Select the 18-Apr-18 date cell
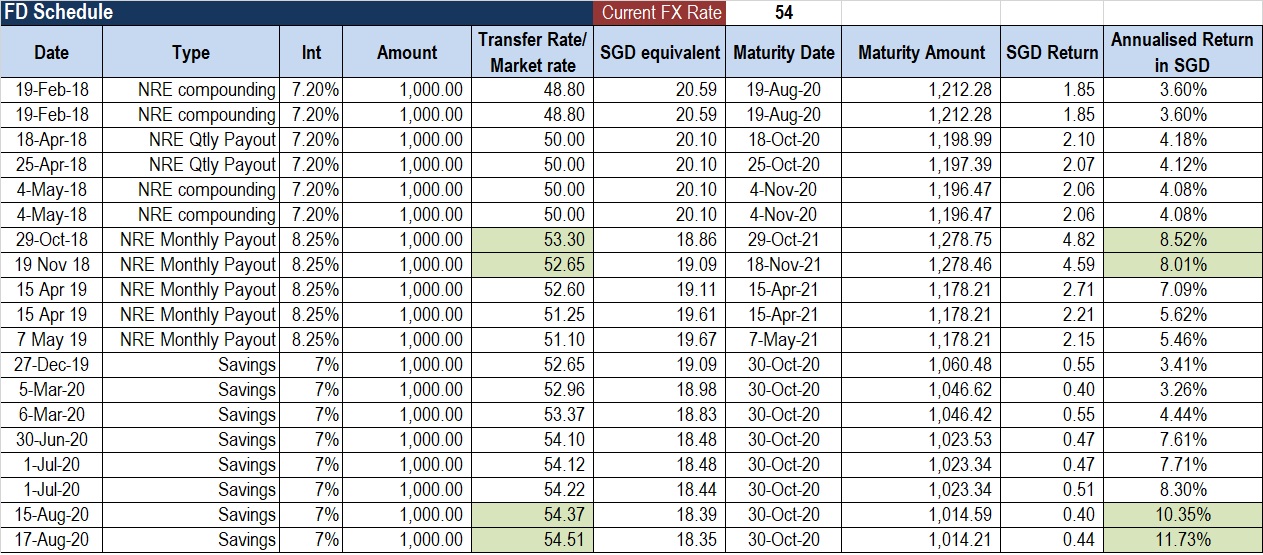Screen dimensions: 1263x555 click(x=51, y=140)
